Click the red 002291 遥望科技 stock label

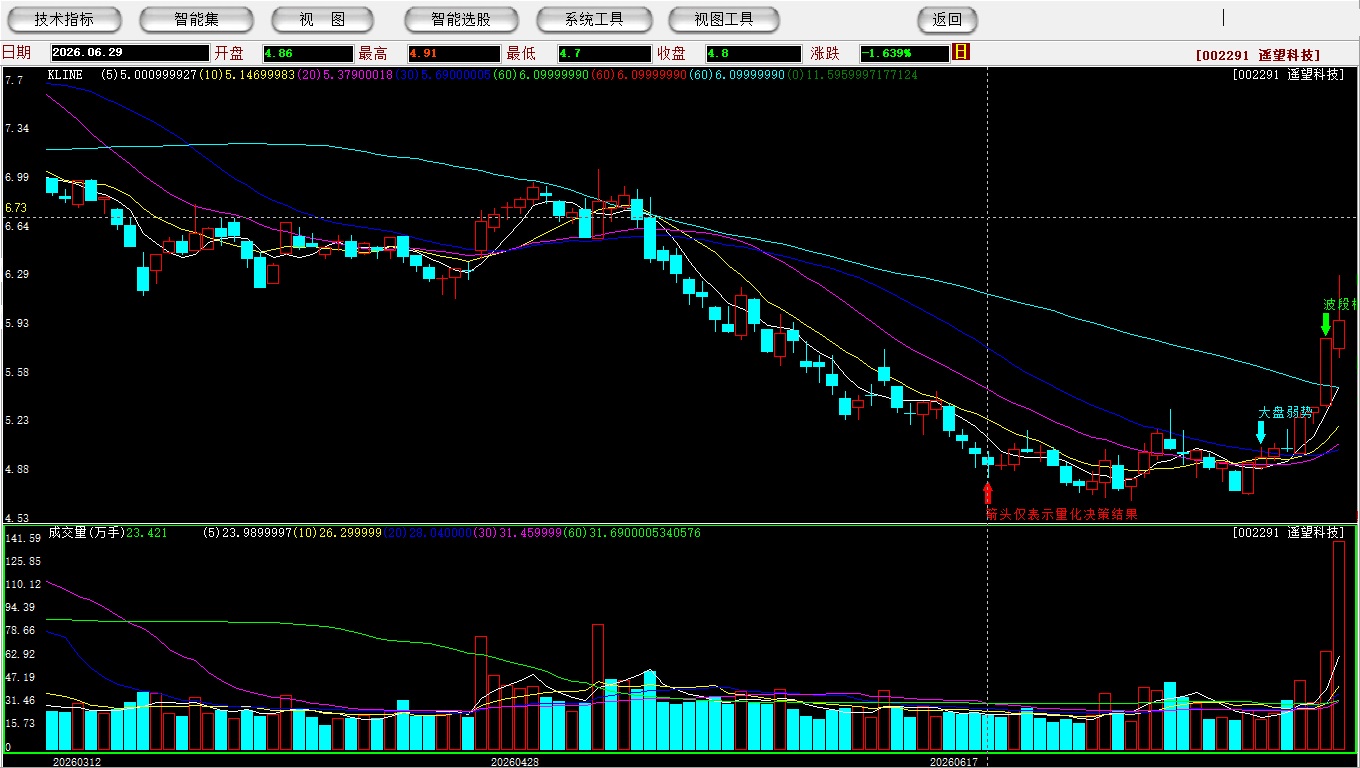[1257, 55]
